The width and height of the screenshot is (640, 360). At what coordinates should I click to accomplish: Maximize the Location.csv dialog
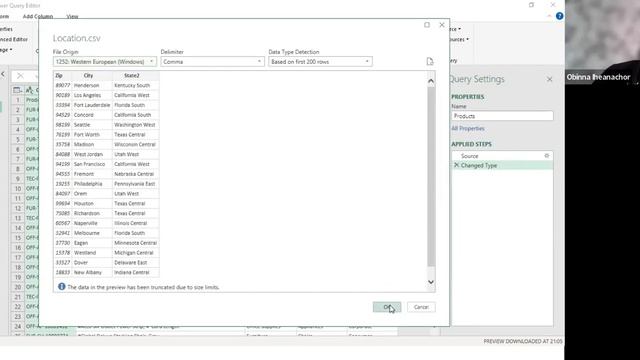tap(427, 25)
